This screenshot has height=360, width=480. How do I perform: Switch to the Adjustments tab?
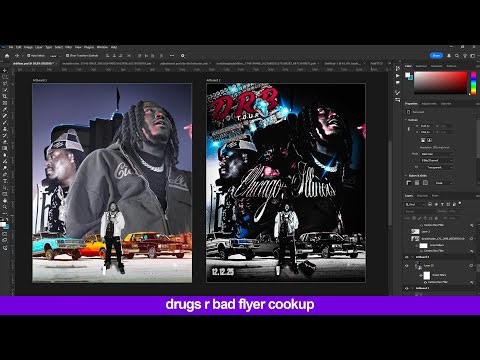coord(429,104)
